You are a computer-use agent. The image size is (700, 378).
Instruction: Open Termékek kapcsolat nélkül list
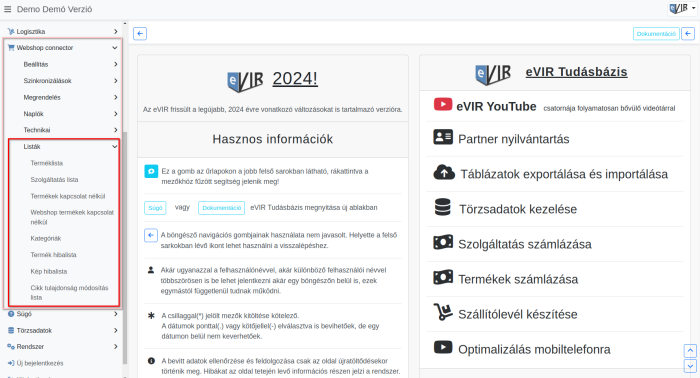pyautogui.click(x=68, y=196)
